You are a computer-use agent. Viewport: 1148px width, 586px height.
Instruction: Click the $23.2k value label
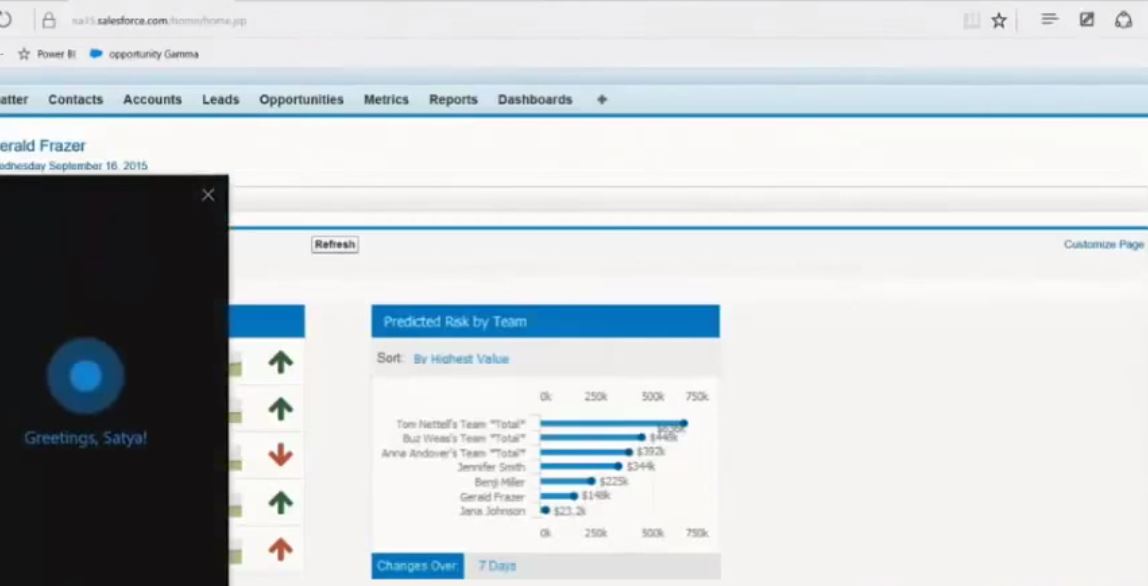click(x=570, y=511)
